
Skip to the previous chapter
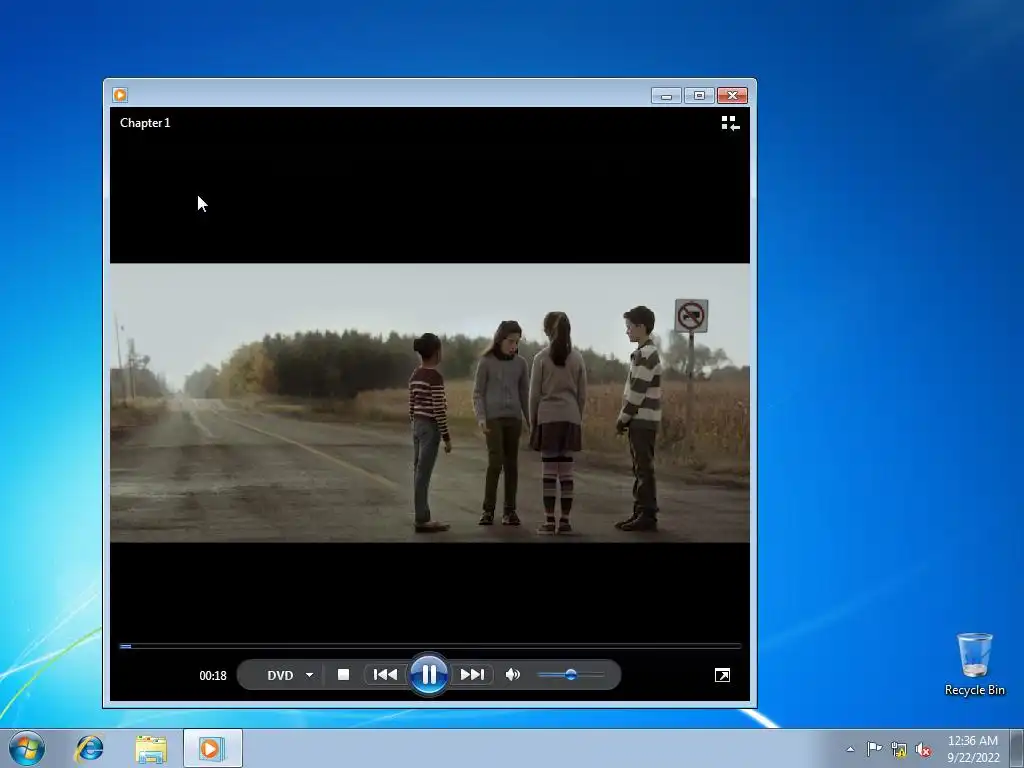tap(385, 675)
